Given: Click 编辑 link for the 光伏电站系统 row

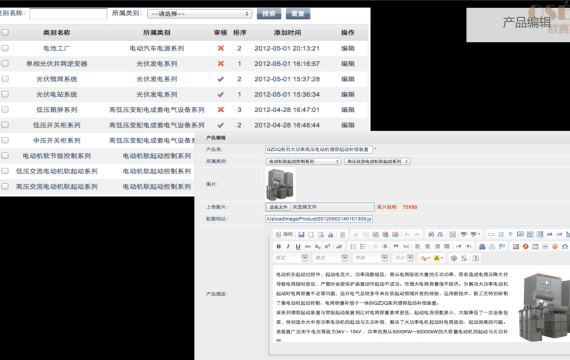Looking at the screenshot, I should tap(348, 94).
